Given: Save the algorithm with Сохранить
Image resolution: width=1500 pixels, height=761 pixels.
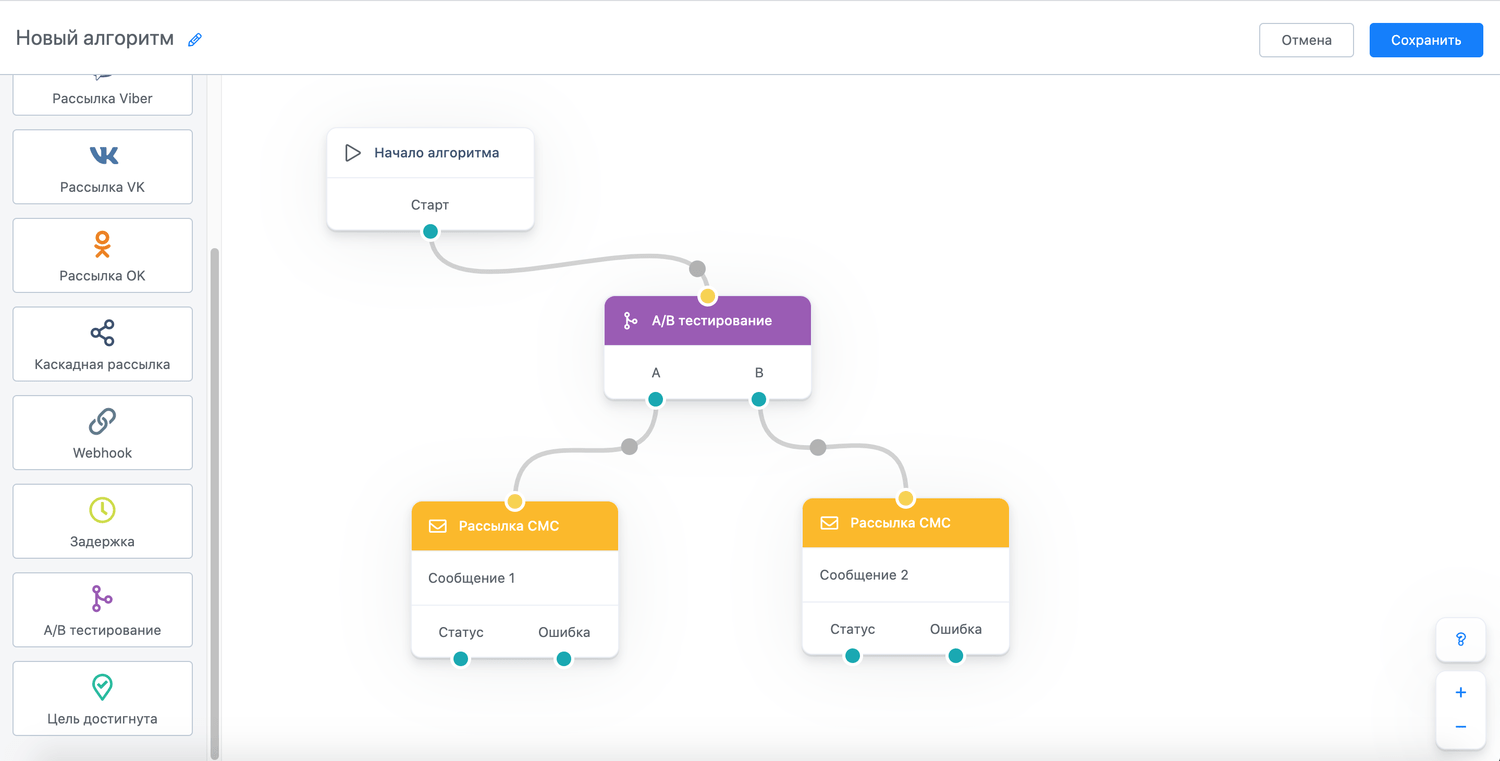Looking at the screenshot, I should click(x=1426, y=40).
